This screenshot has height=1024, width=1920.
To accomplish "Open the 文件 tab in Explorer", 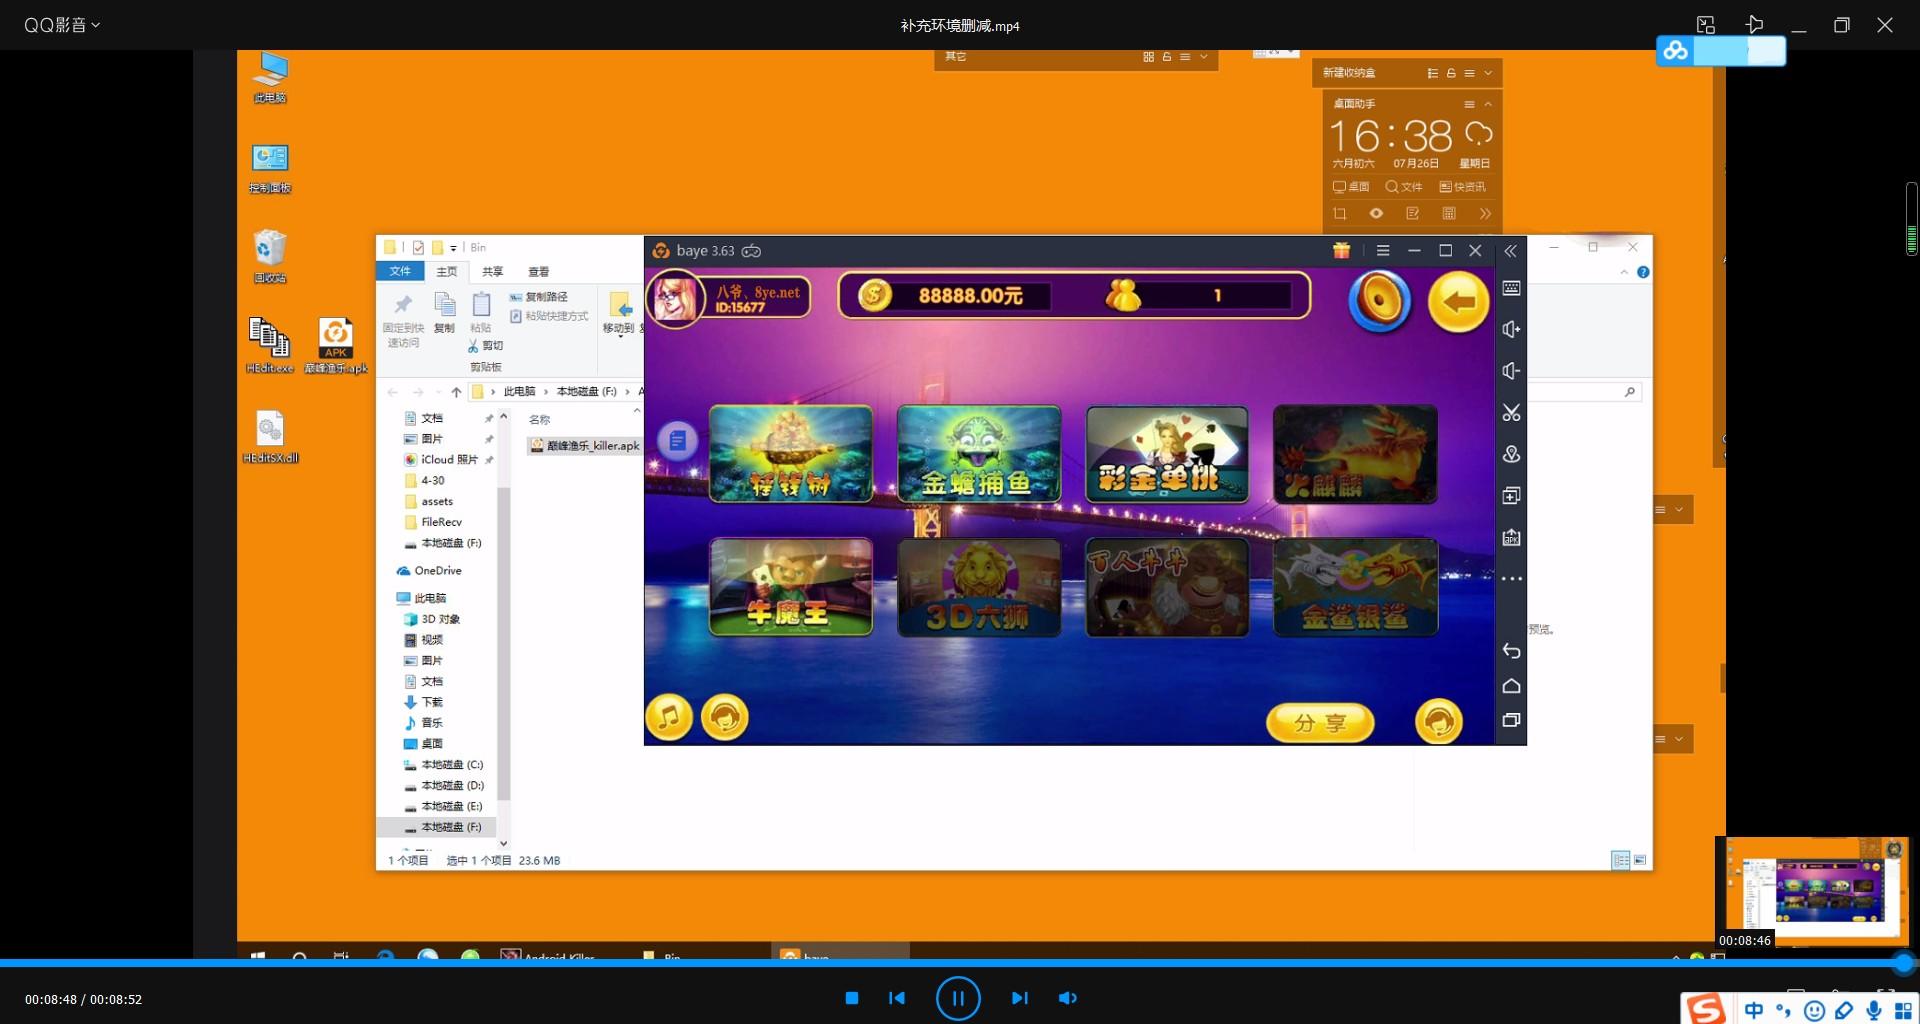I will (400, 271).
